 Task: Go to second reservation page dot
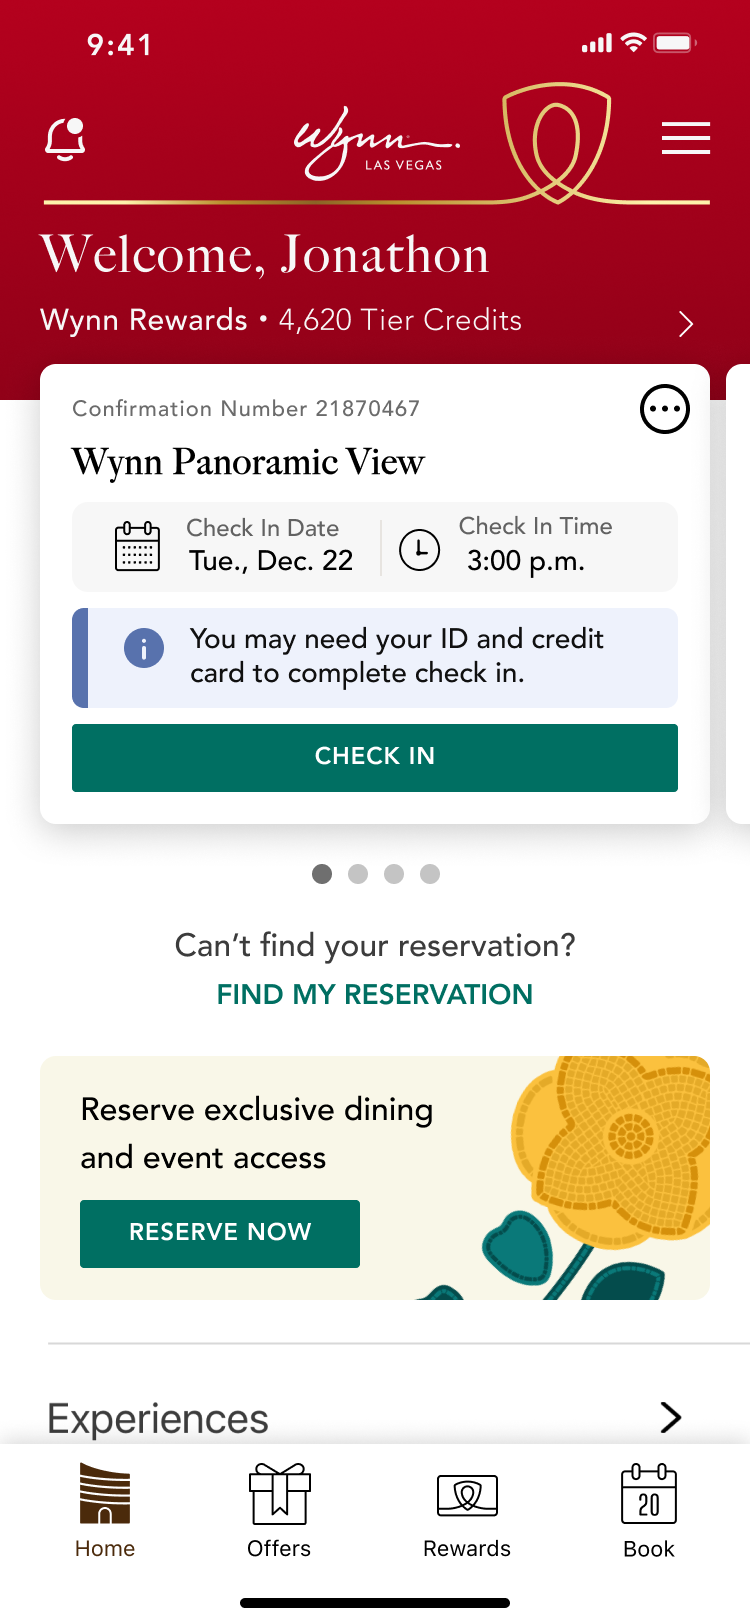(358, 874)
